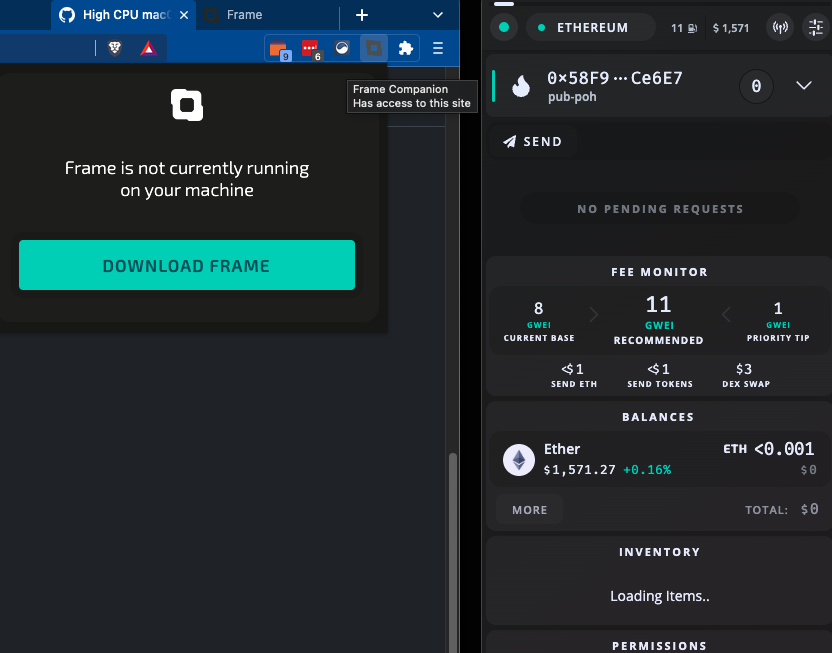The height and width of the screenshot is (653, 832).
Task: Switch to the High CPU macOS tab
Action: click(x=123, y=15)
